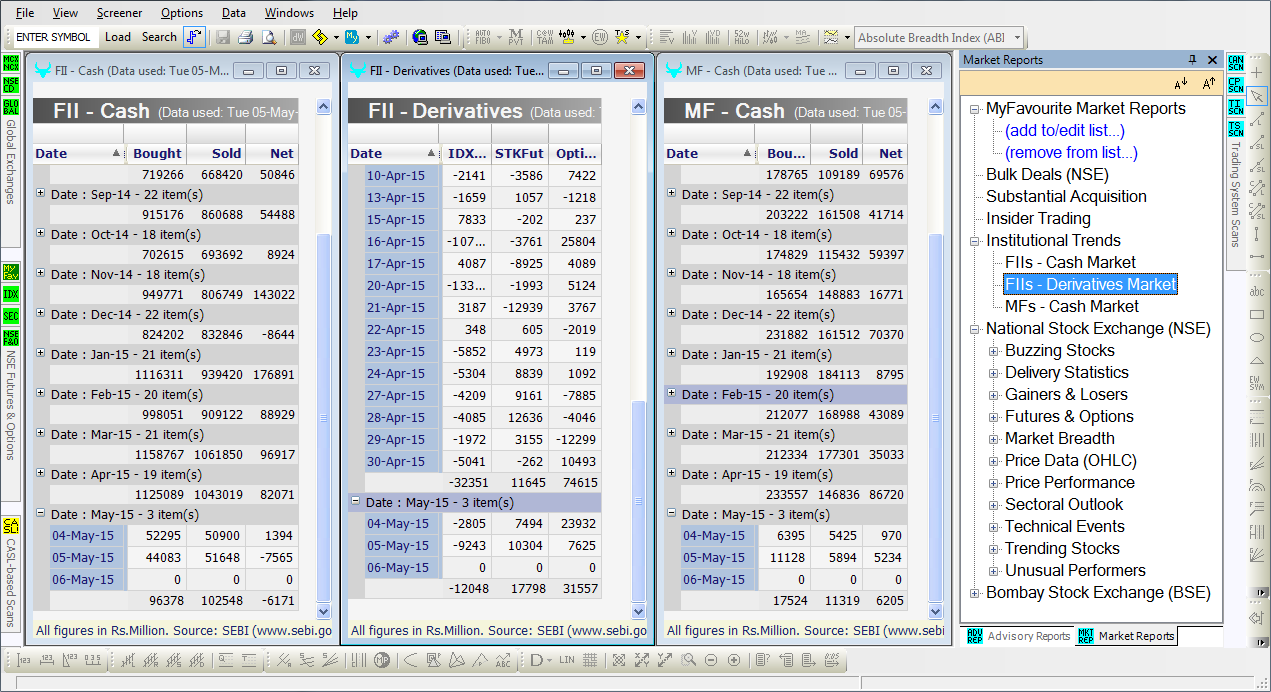Expand the Futures & Options tree node
Viewport: 1271px width, 692px height.
pos(994,417)
